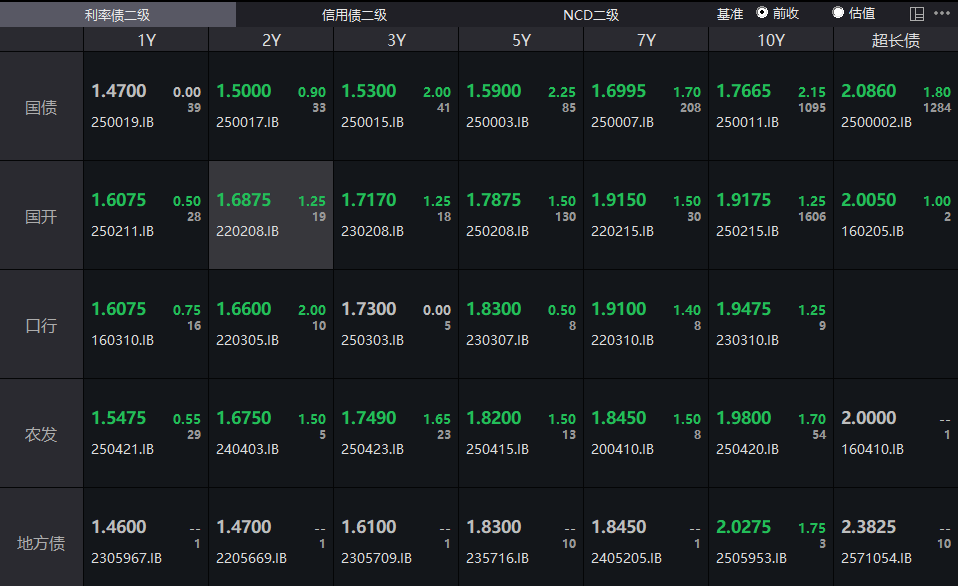Select the 估值 radio button

click(838, 13)
